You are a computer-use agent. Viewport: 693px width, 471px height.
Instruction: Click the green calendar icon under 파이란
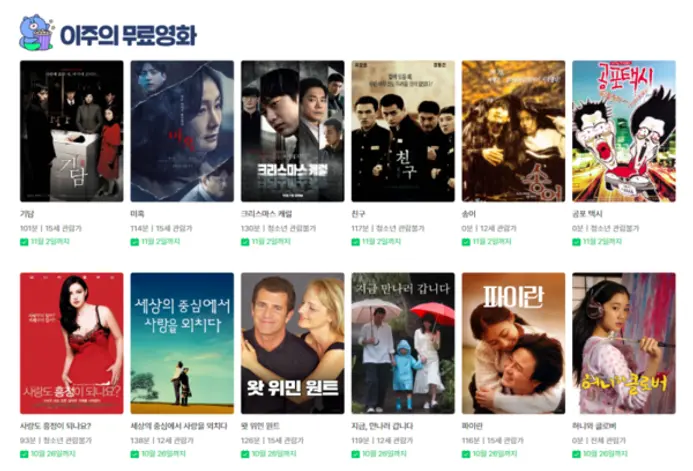[466, 454]
